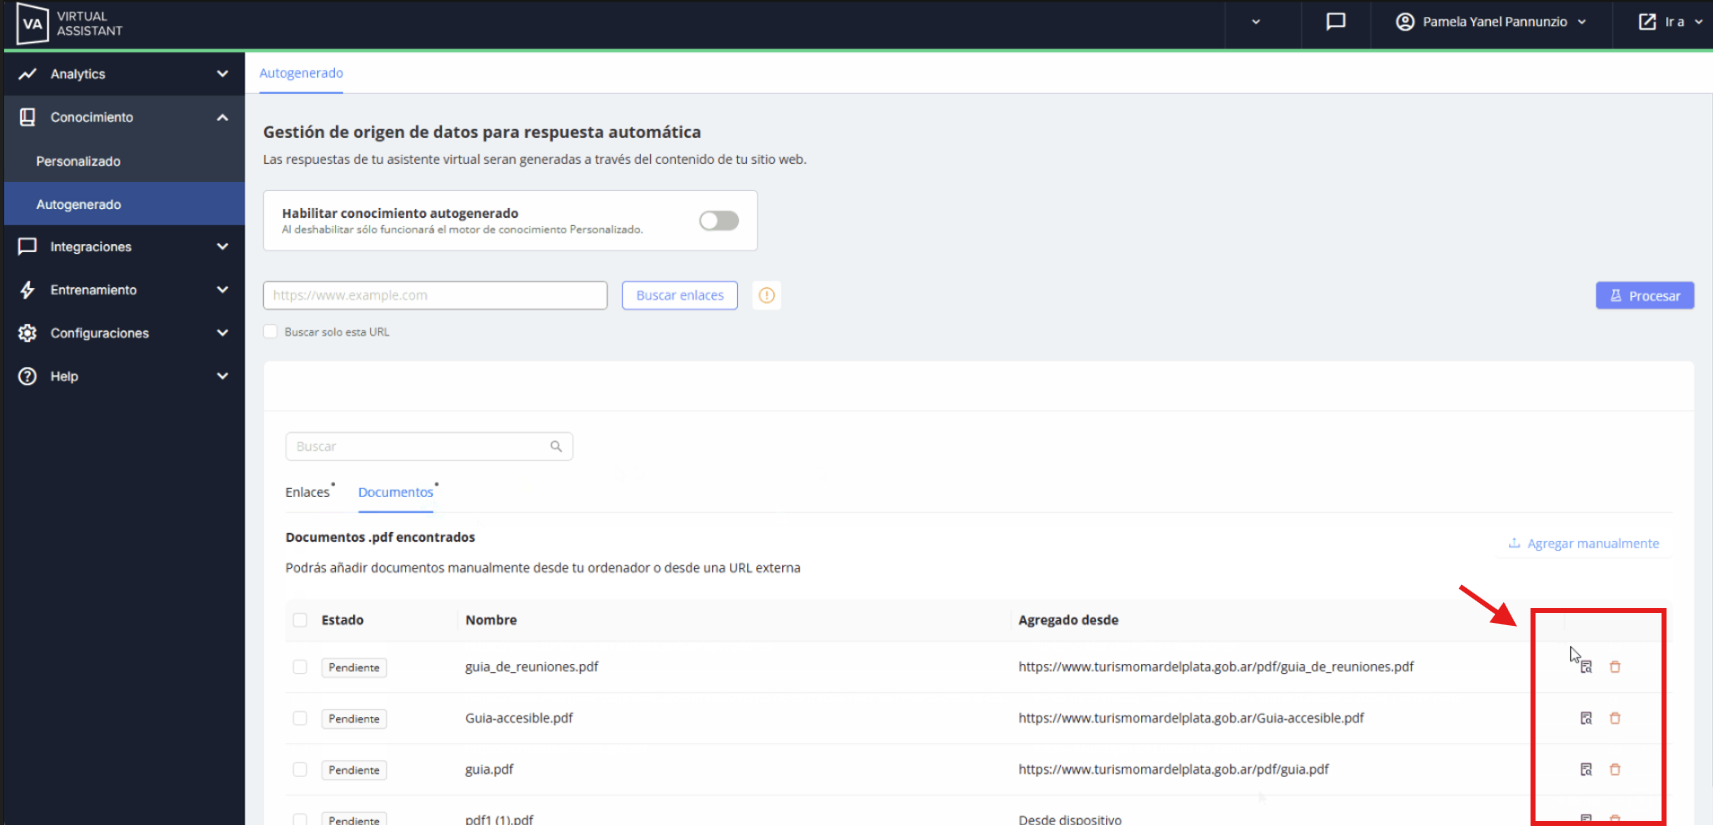Click the Nombre column header
Viewport: 1713px width, 826px height.
pos(491,620)
